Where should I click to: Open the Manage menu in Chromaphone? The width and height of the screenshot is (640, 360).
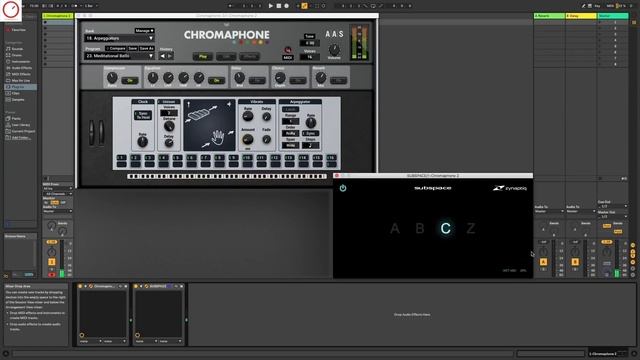[x=144, y=31]
